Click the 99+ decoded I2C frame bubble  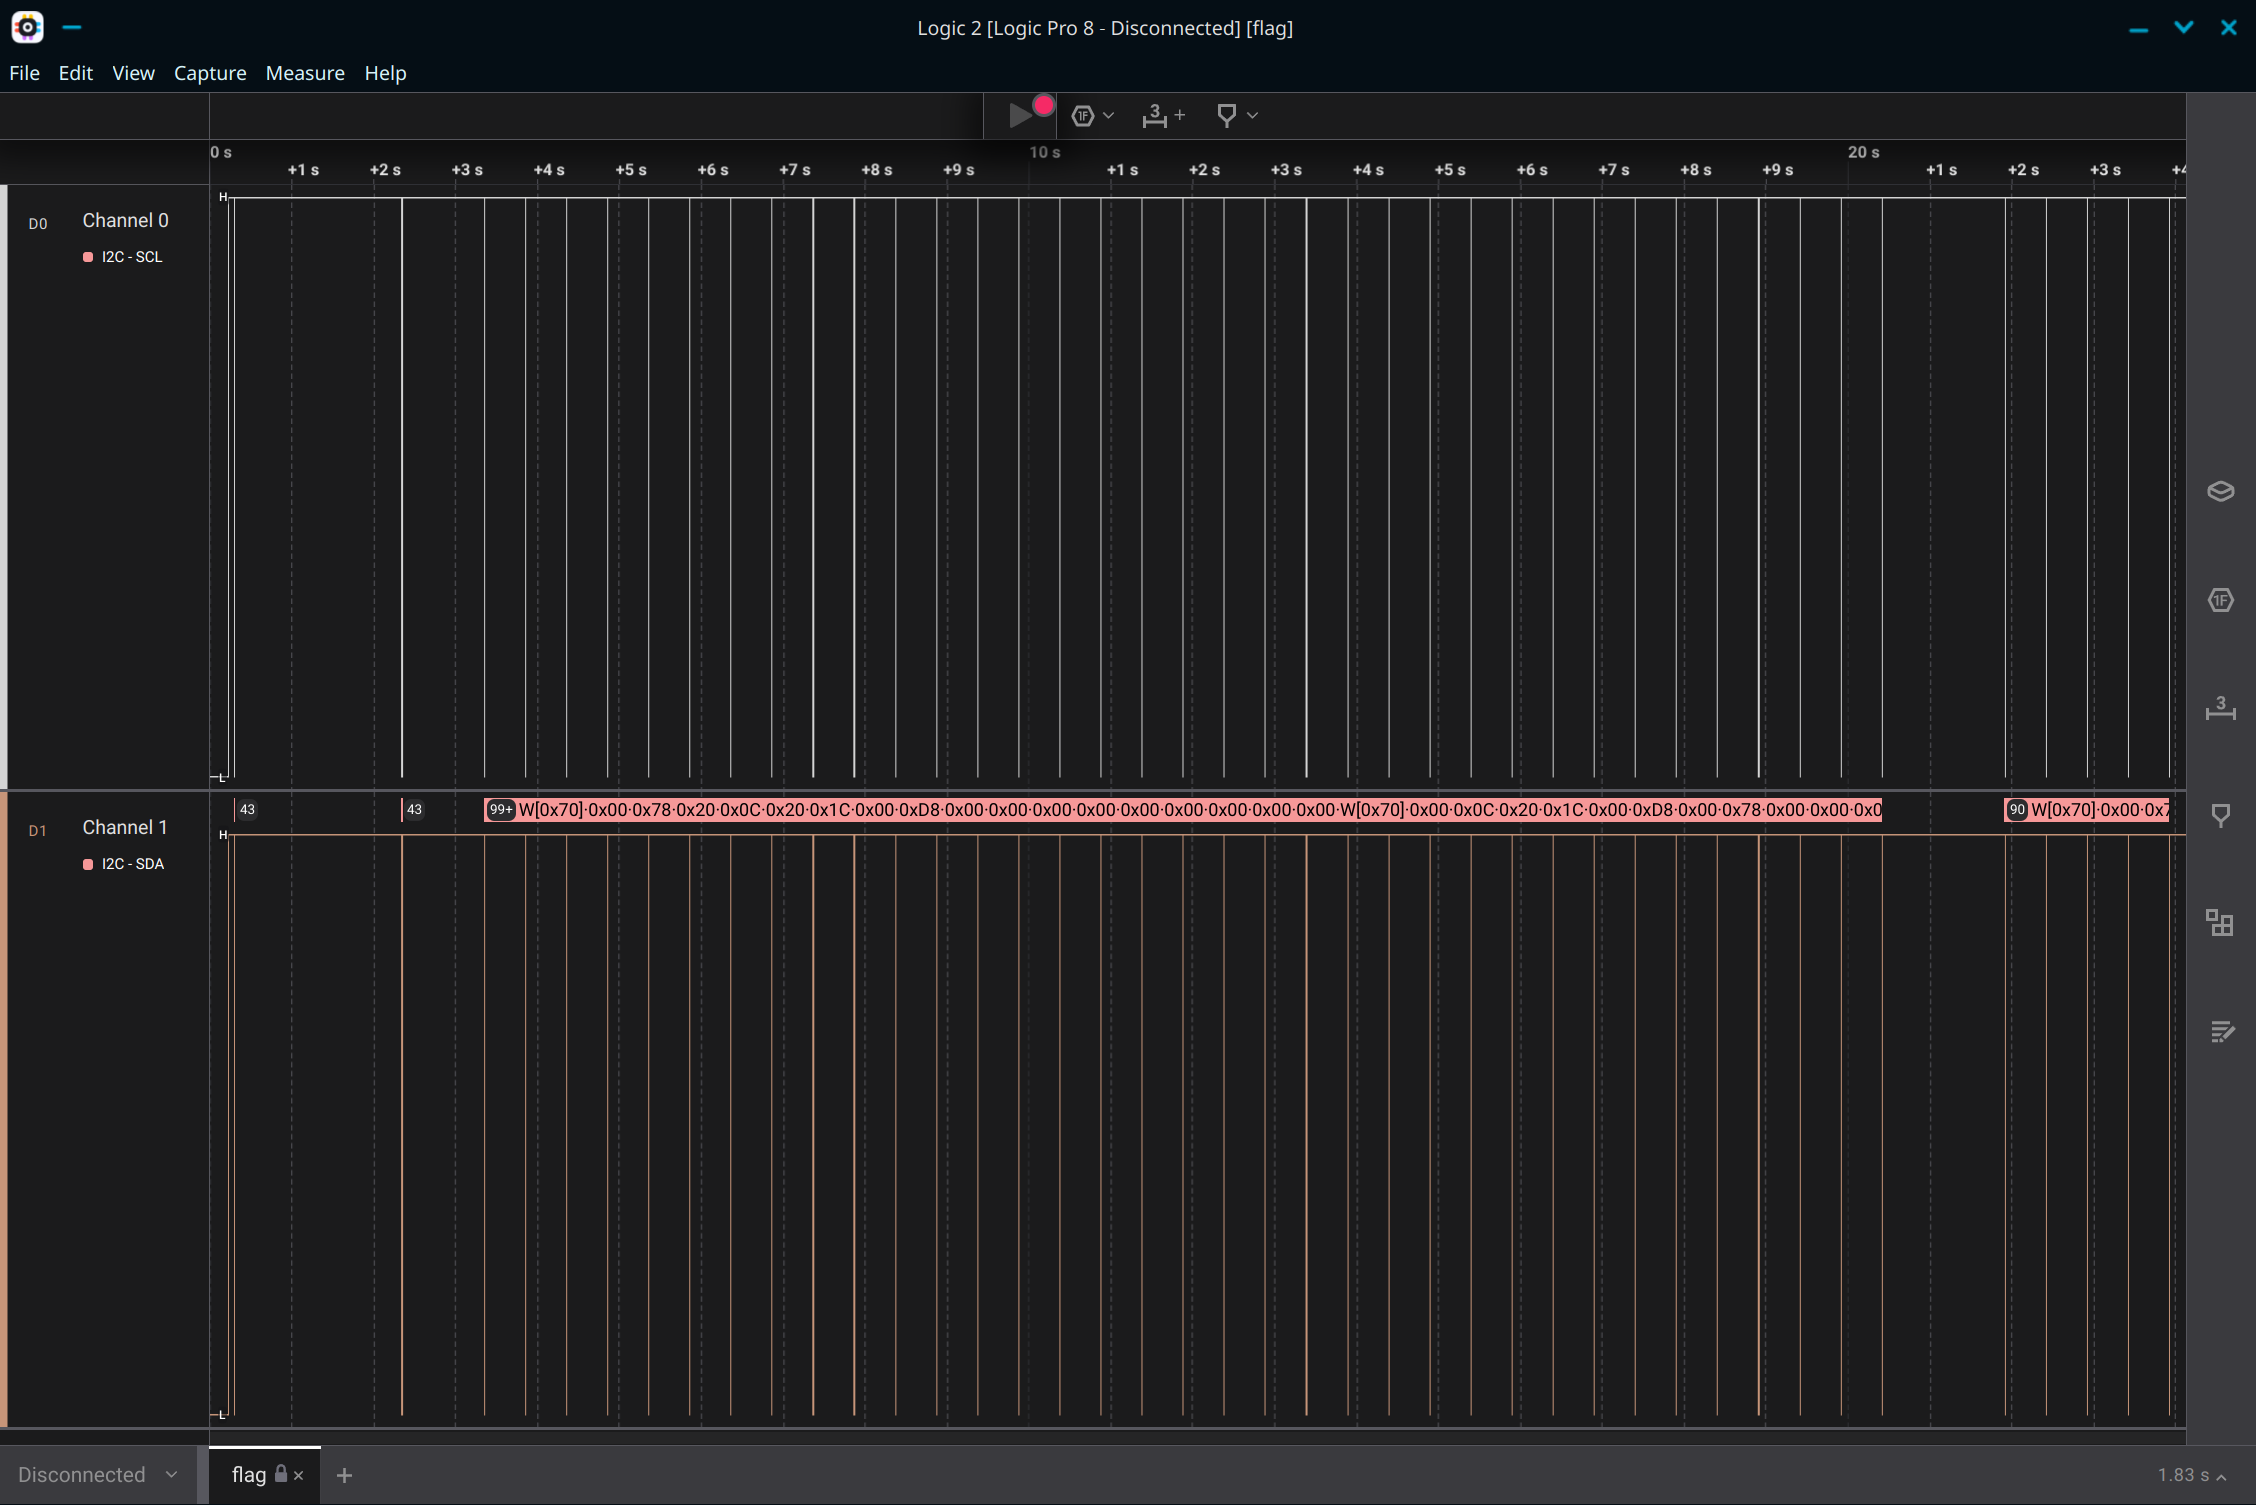click(x=500, y=810)
